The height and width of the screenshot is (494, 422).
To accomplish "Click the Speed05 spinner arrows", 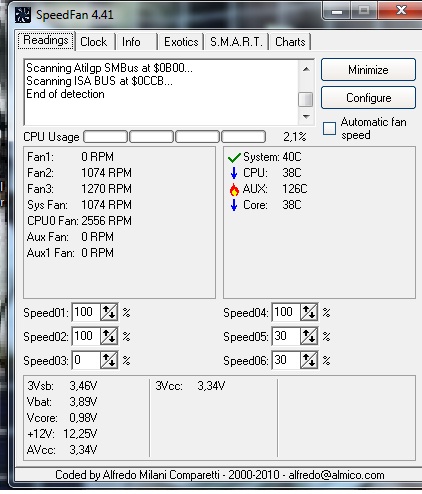I will pyautogui.click(x=309, y=336).
